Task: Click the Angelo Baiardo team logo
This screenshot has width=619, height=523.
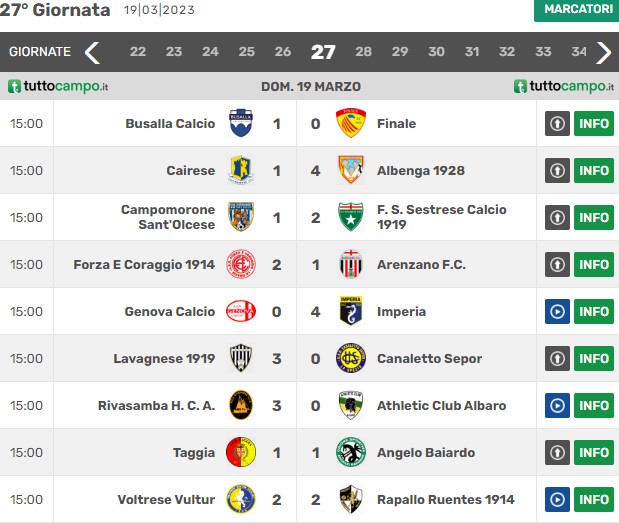Action: 350,452
